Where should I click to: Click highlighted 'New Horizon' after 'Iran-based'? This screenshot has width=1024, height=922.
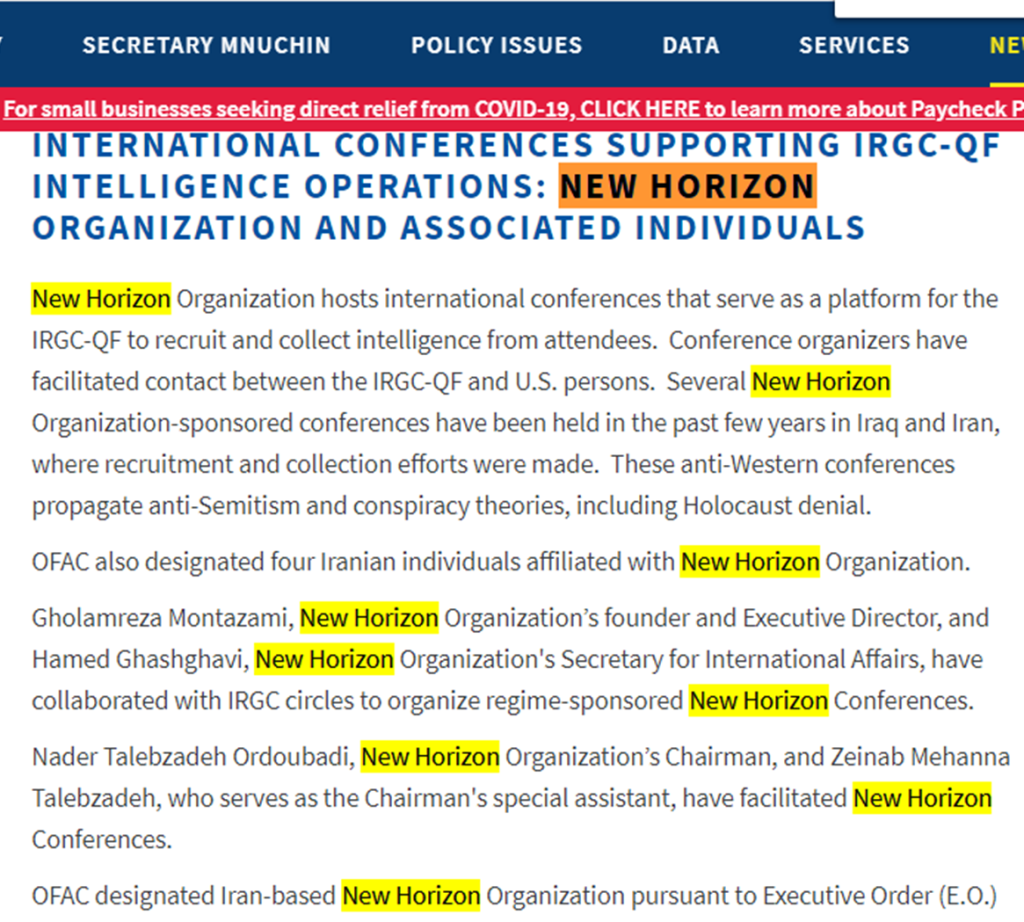point(411,896)
